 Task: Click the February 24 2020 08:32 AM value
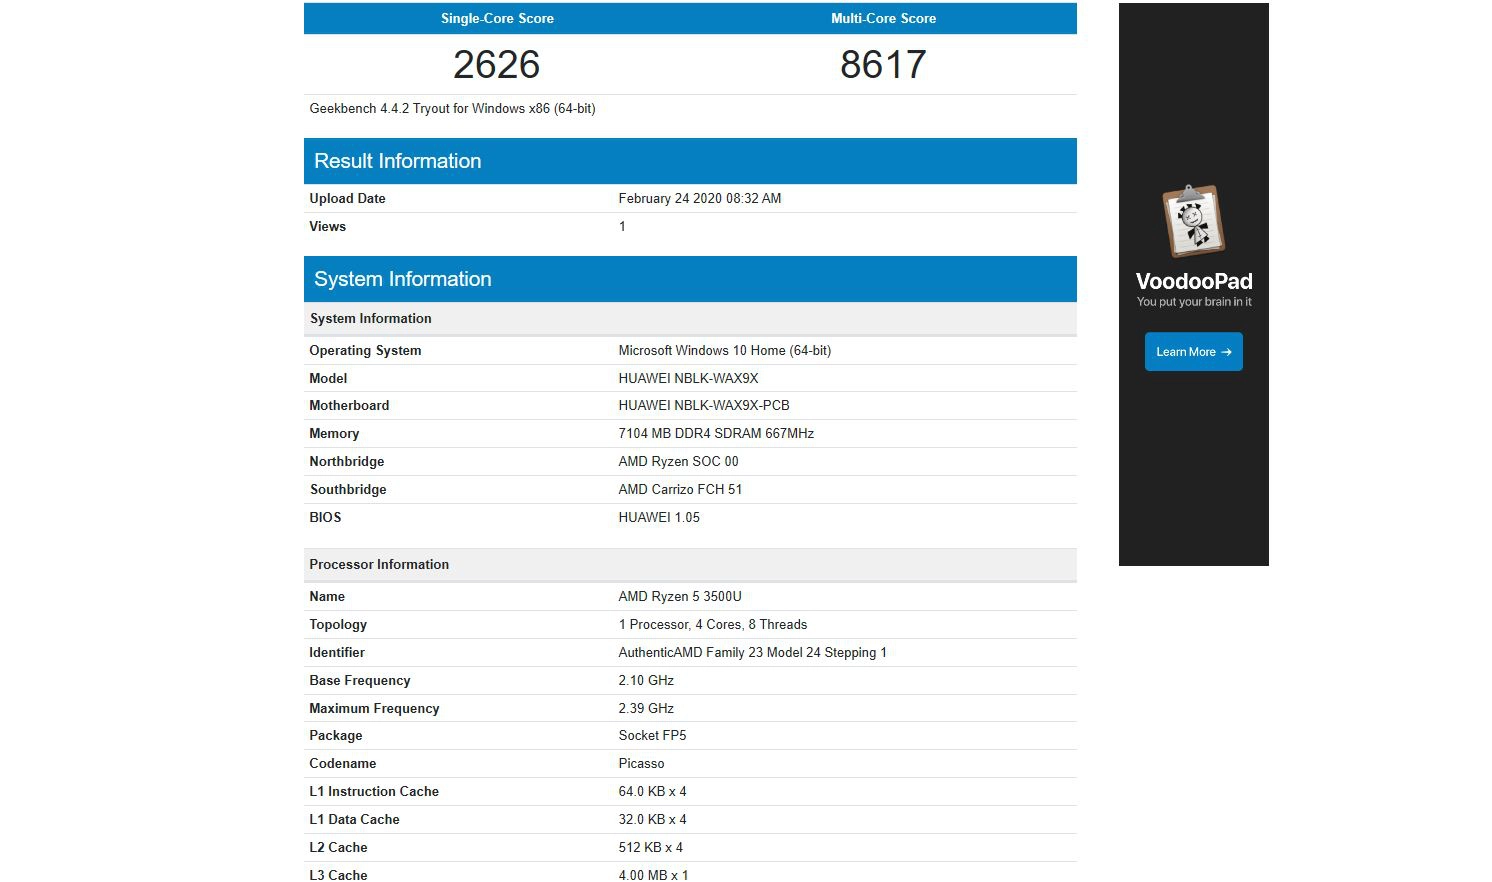[700, 198]
